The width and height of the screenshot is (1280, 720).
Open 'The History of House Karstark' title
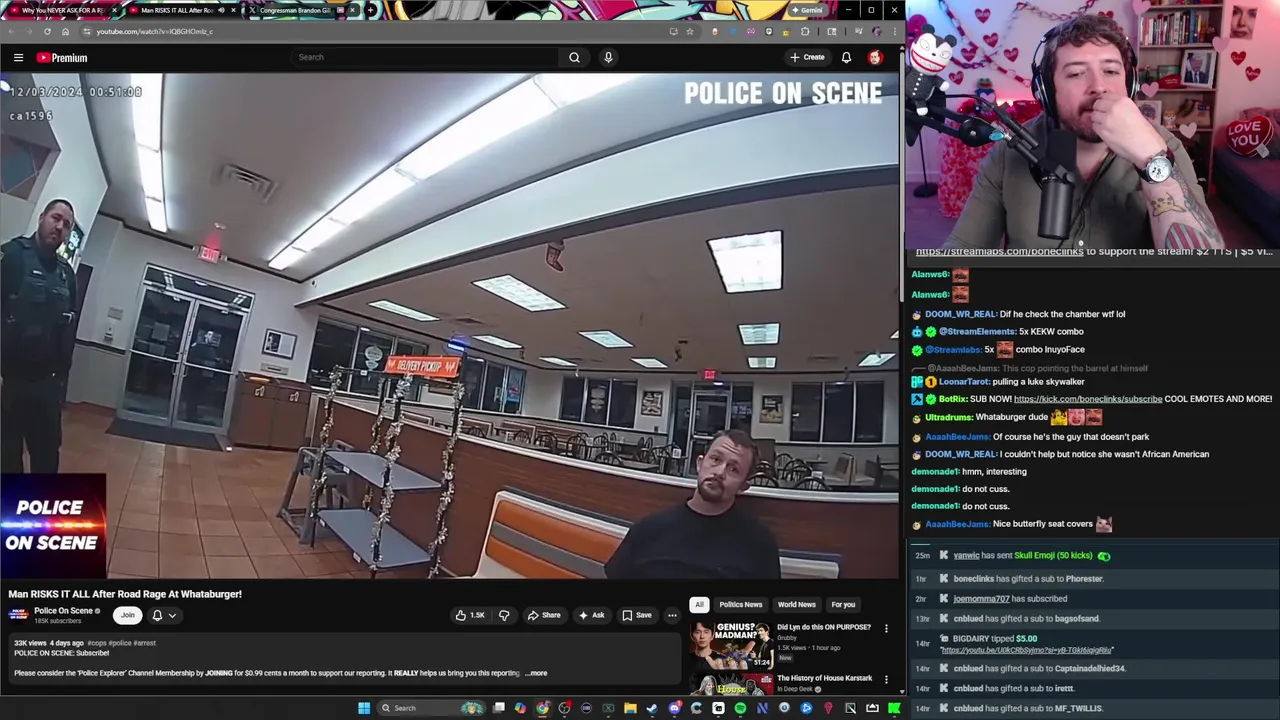tap(825, 678)
